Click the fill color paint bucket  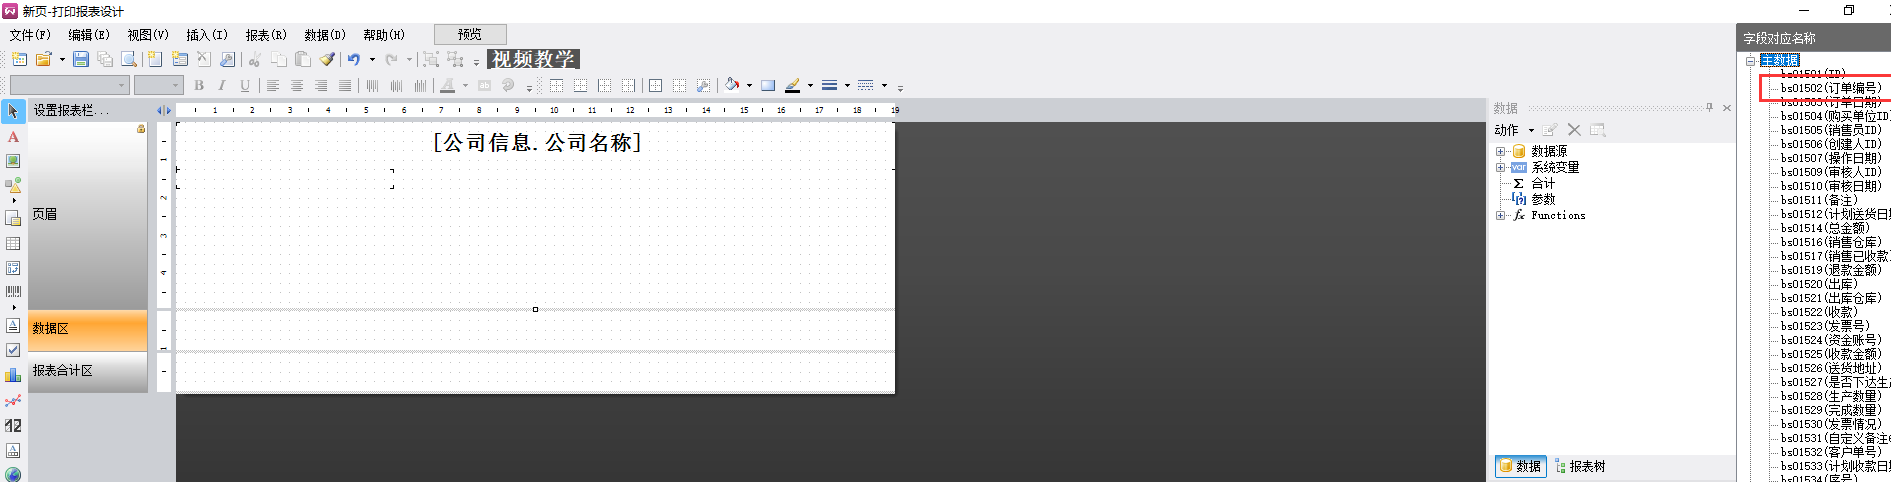pos(732,86)
